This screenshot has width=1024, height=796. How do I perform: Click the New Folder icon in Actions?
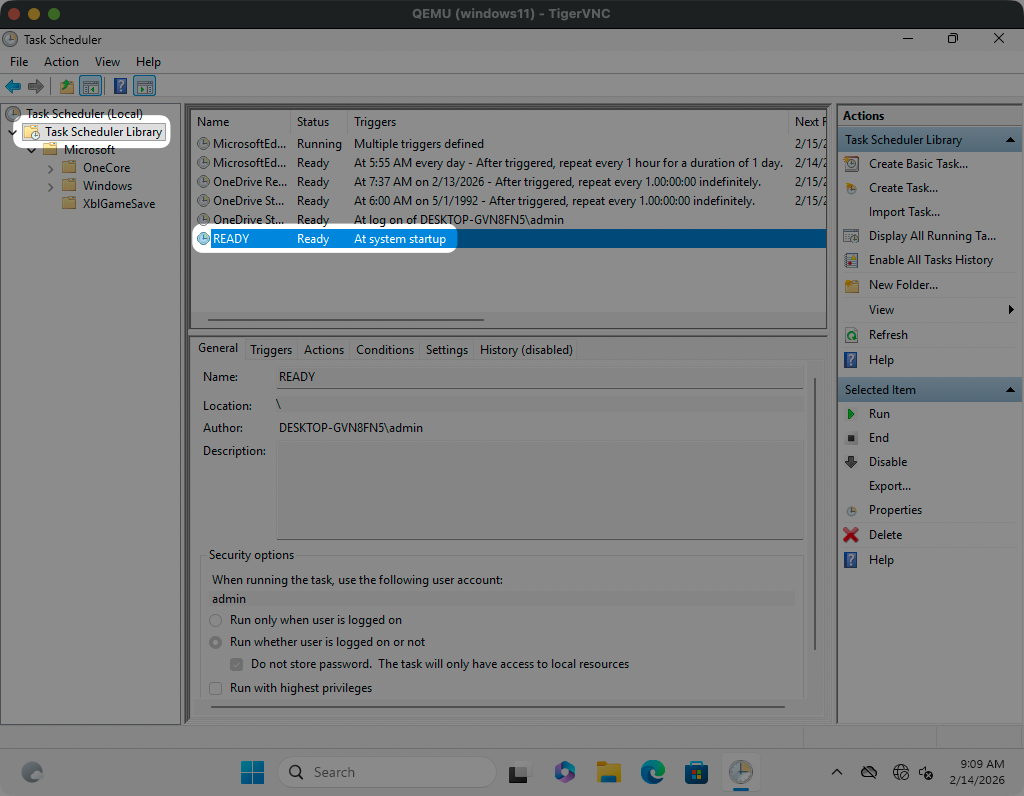tap(851, 285)
